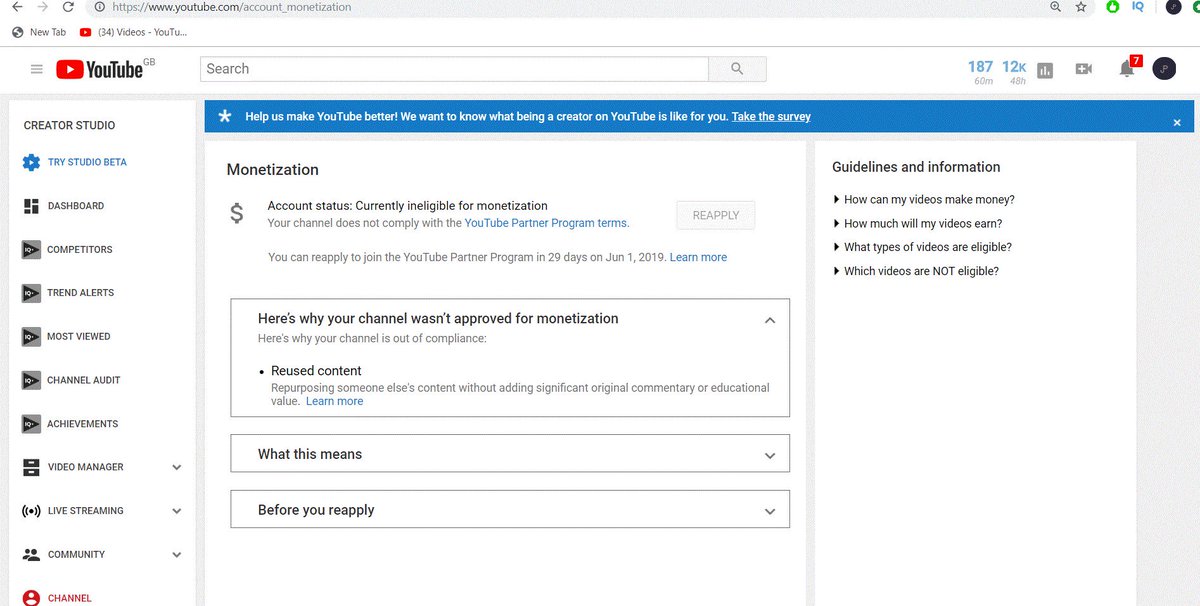Click the Most Viewed vidIQ icon
Image resolution: width=1200 pixels, height=606 pixels.
coord(31,337)
